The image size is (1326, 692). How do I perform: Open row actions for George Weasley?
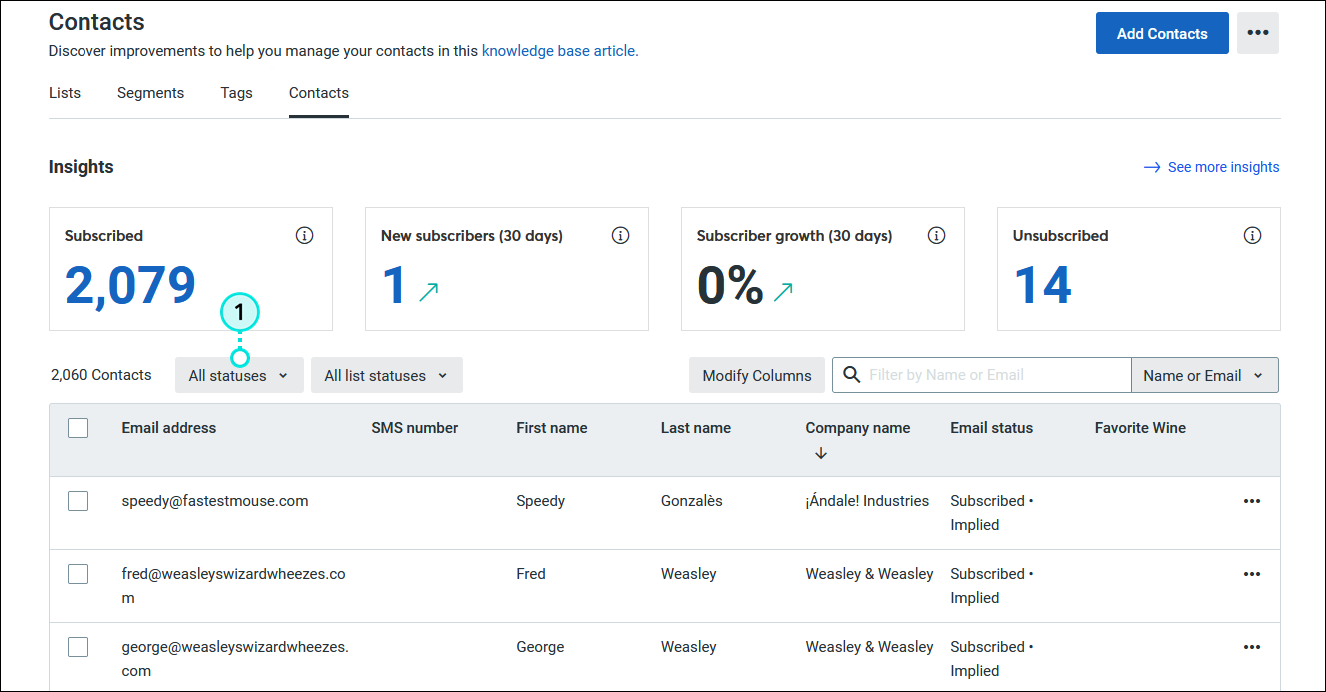pyautogui.click(x=1252, y=647)
